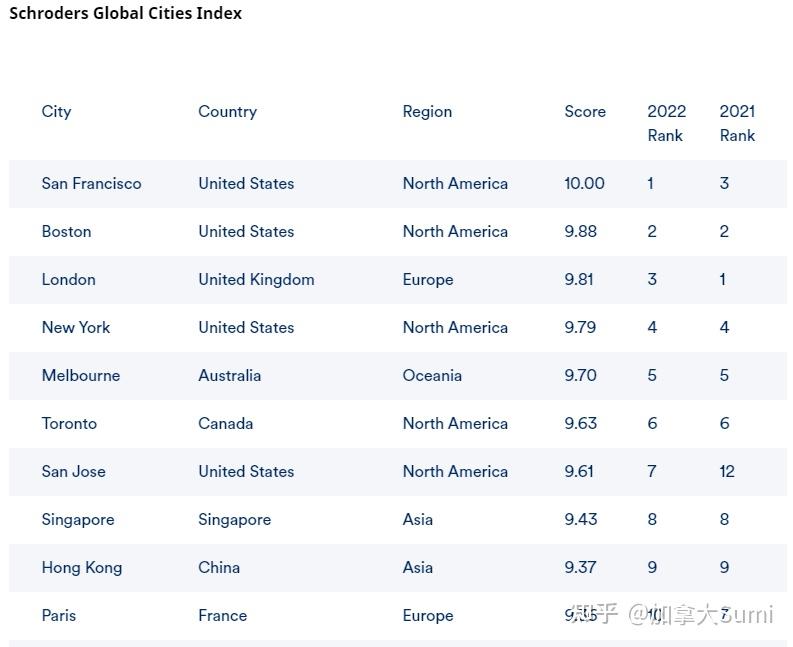The width and height of the screenshot is (793, 647).
Task: Click United Kingdom in the Country column
Action: 256,279
